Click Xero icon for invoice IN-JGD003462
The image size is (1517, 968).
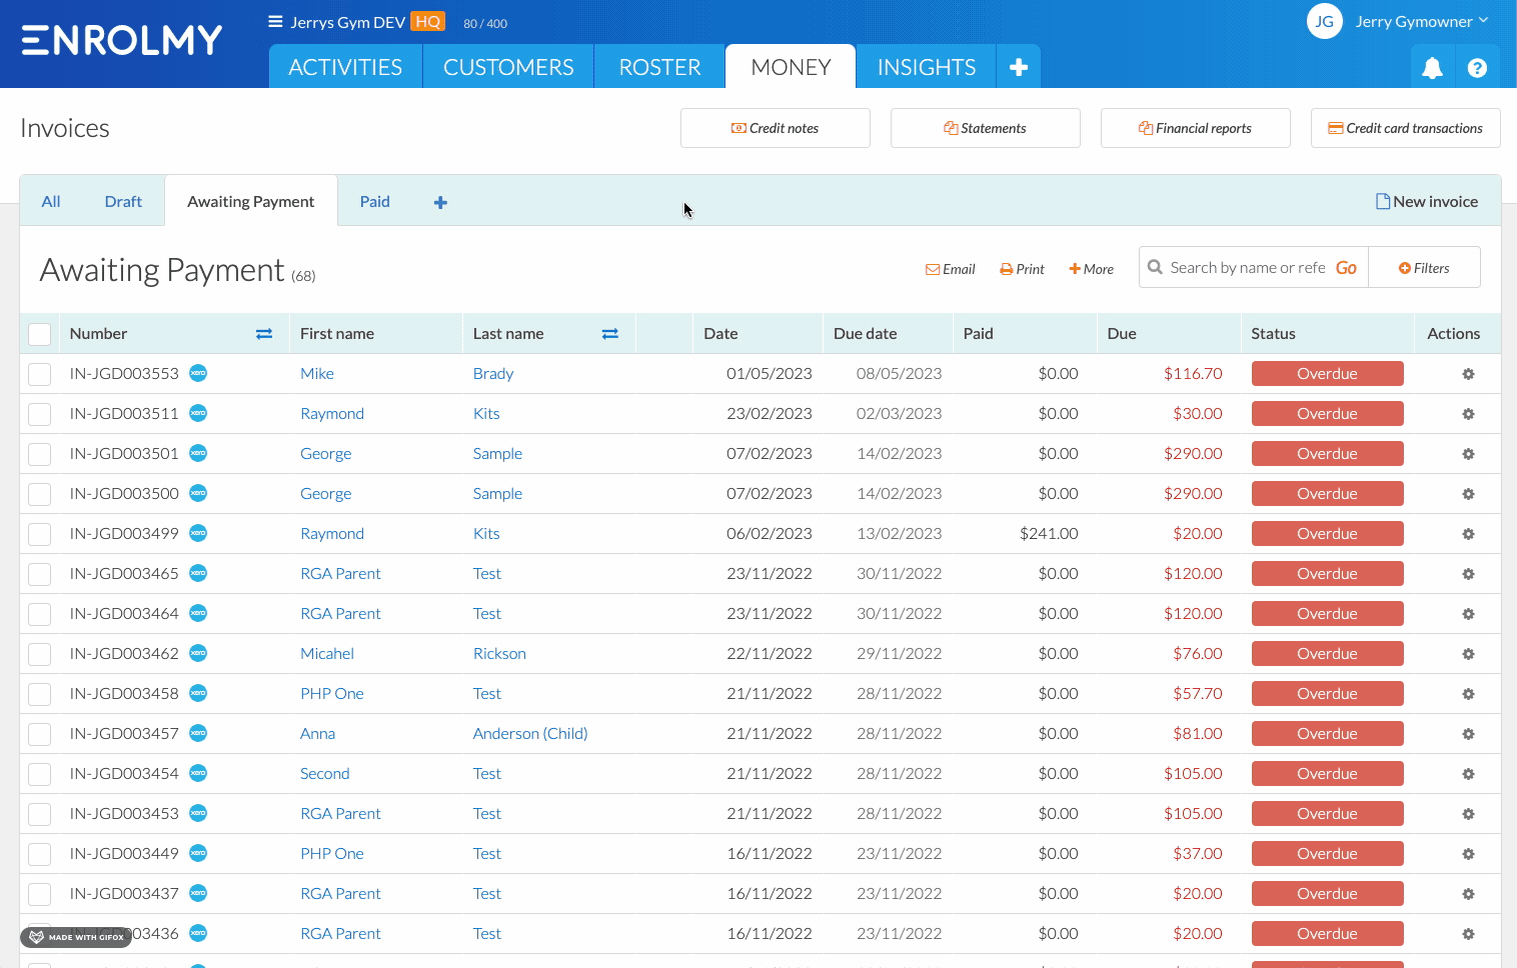pos(198,653)
